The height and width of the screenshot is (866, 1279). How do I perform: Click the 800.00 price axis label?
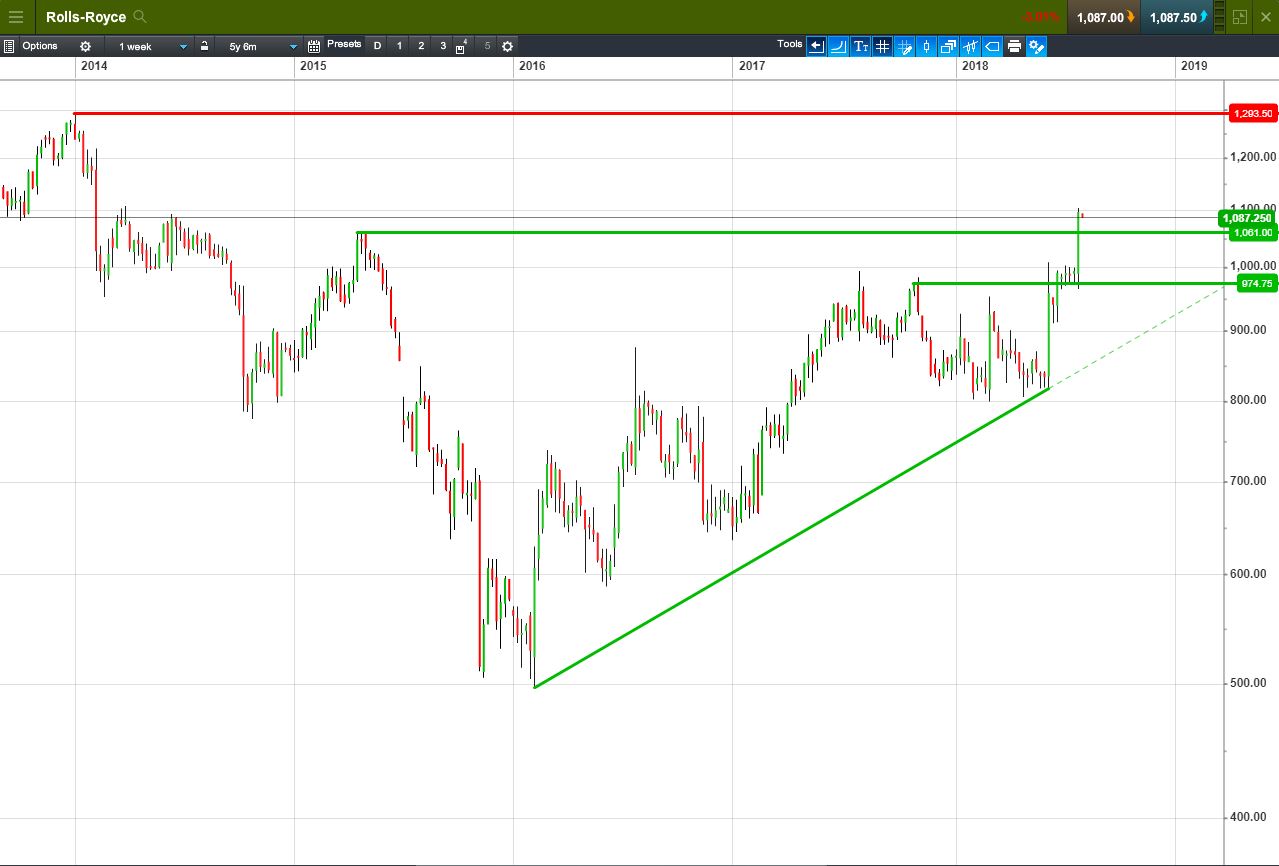click(1250, 400)
